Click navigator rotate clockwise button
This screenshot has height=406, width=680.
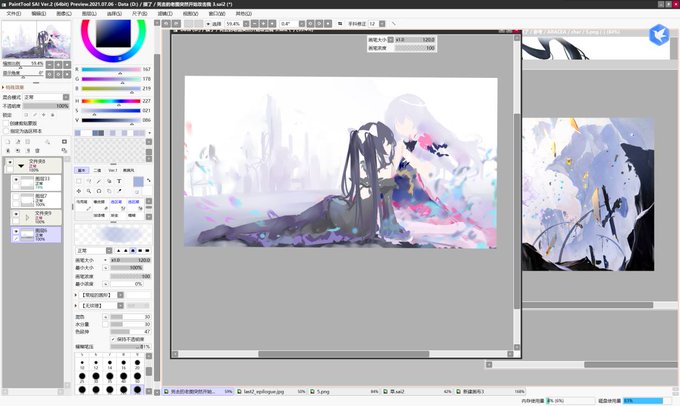click(58, 74)
